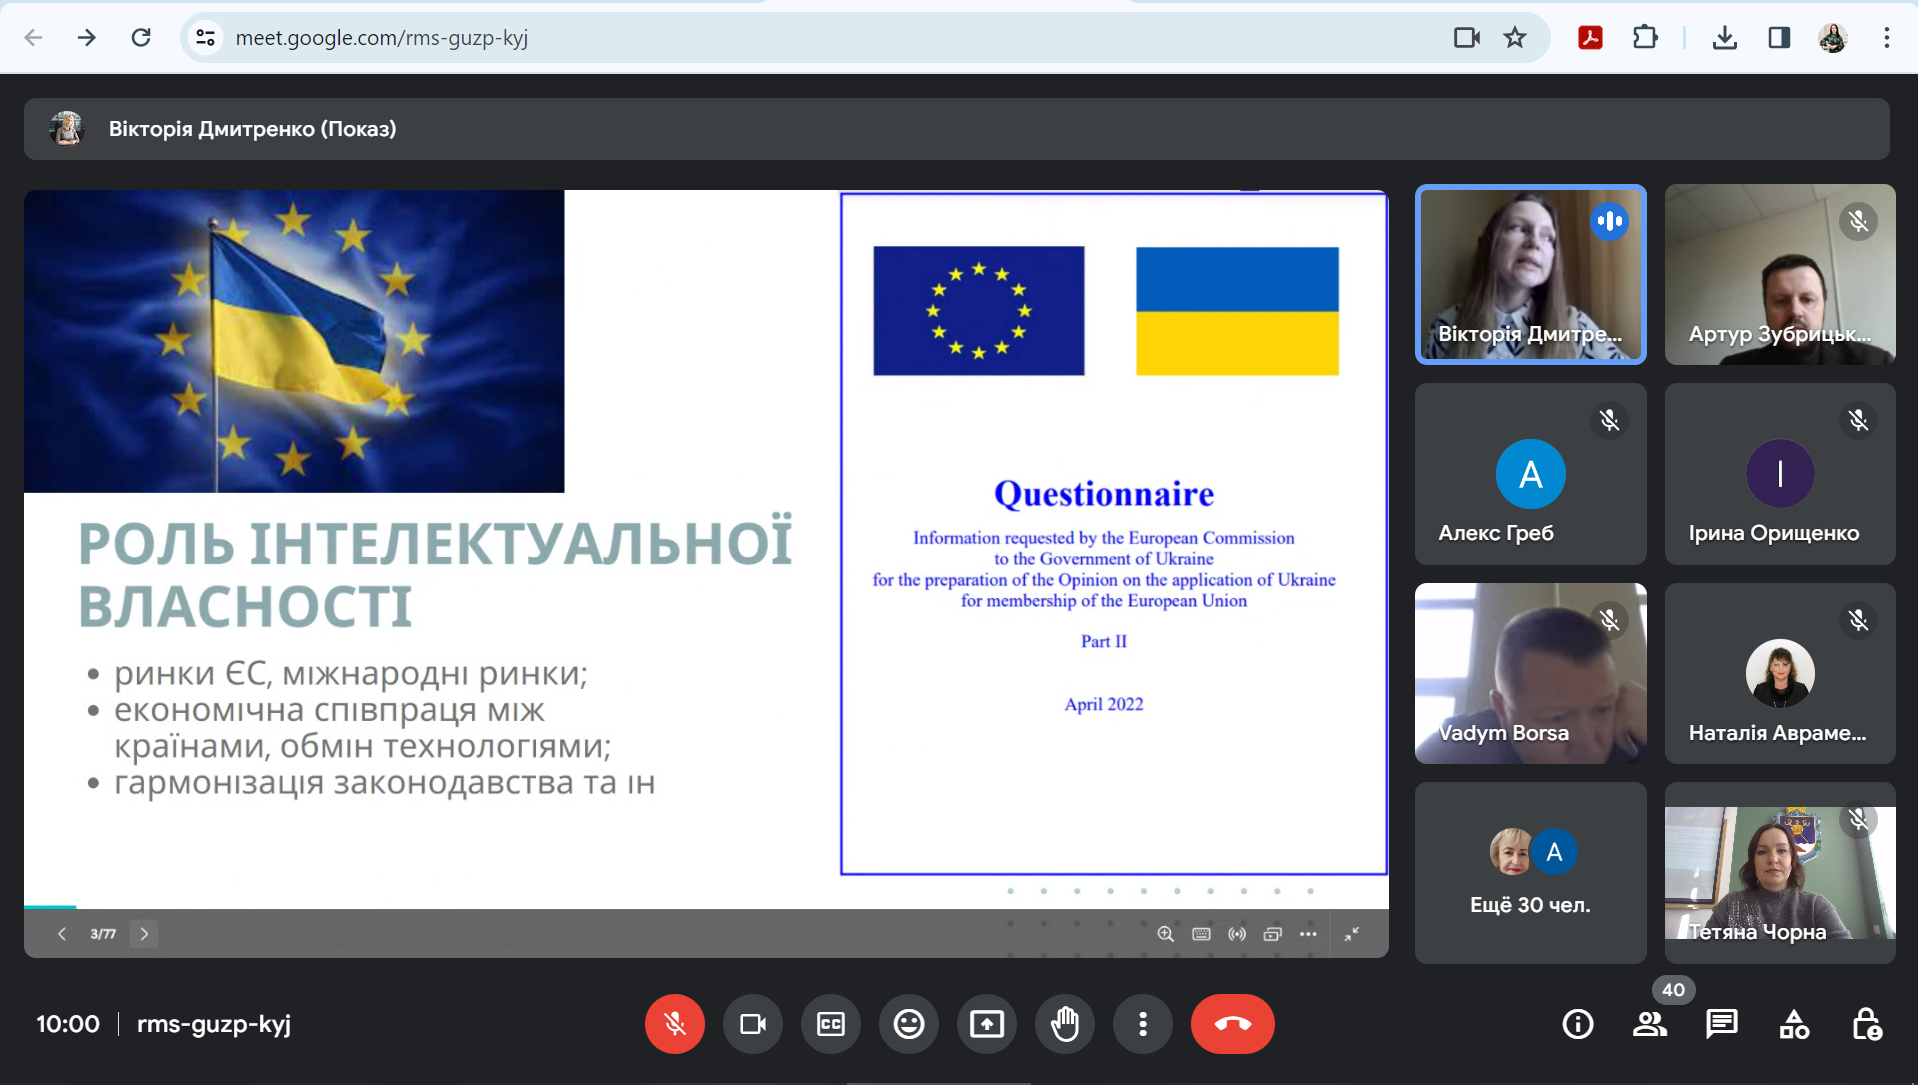
Task: Reload the Meet page
Action: tap(141, 38)
